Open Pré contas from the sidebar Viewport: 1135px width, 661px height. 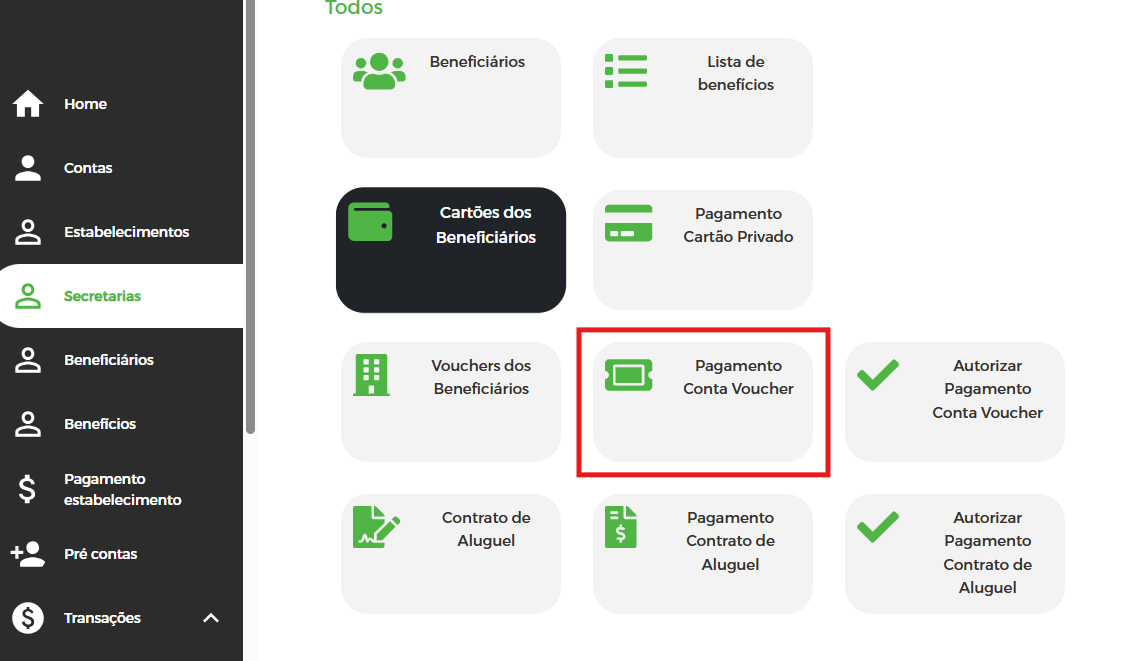coord(100,554)
